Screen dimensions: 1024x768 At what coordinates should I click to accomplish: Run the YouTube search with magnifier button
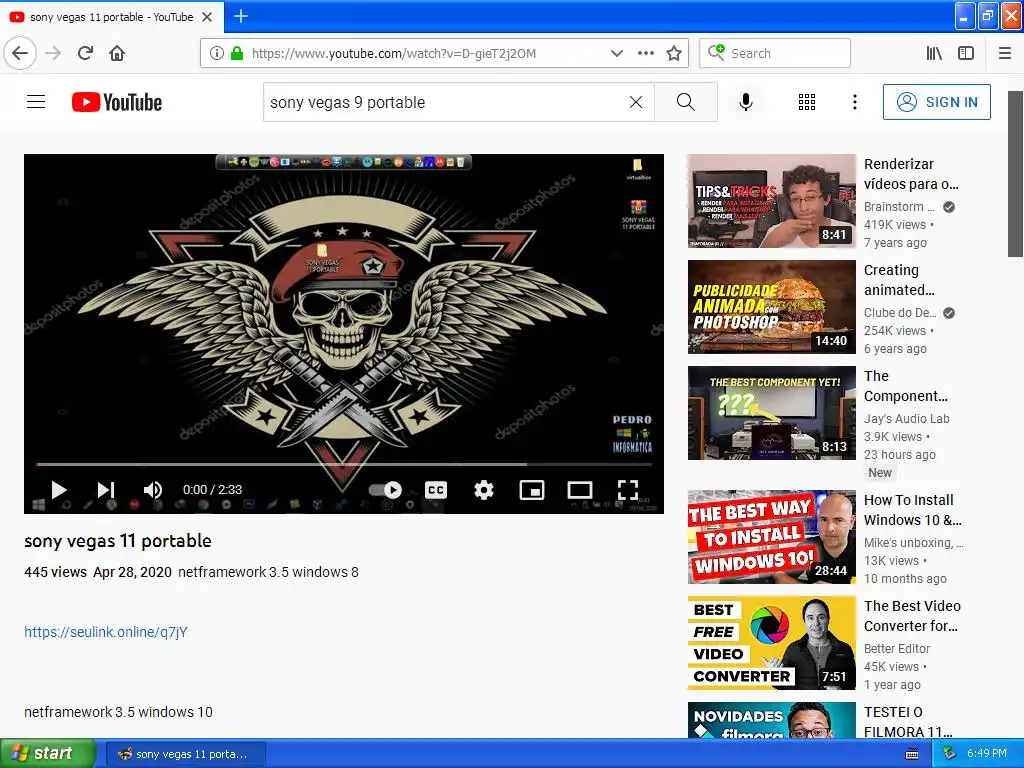tap(685, 102)
